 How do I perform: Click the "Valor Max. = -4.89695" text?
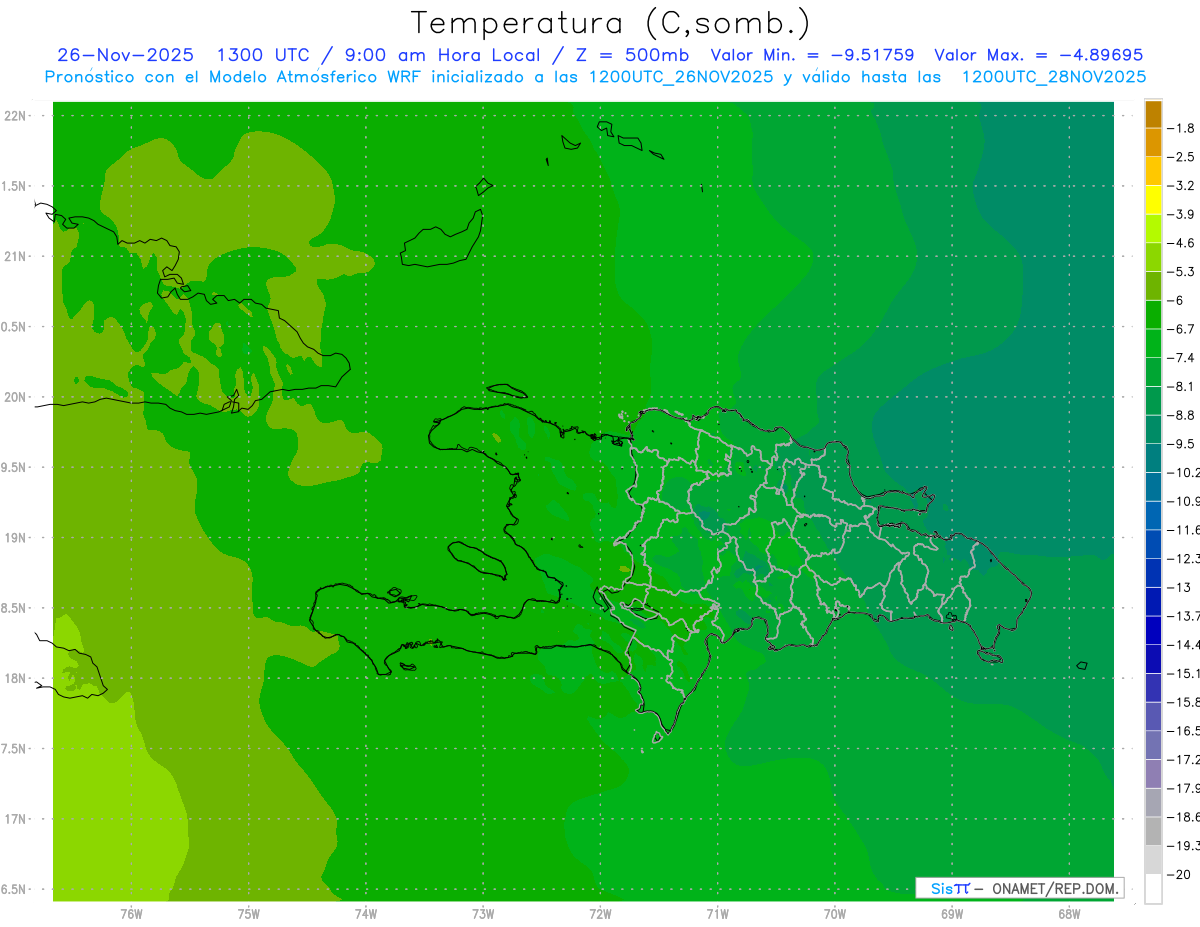1038,55
